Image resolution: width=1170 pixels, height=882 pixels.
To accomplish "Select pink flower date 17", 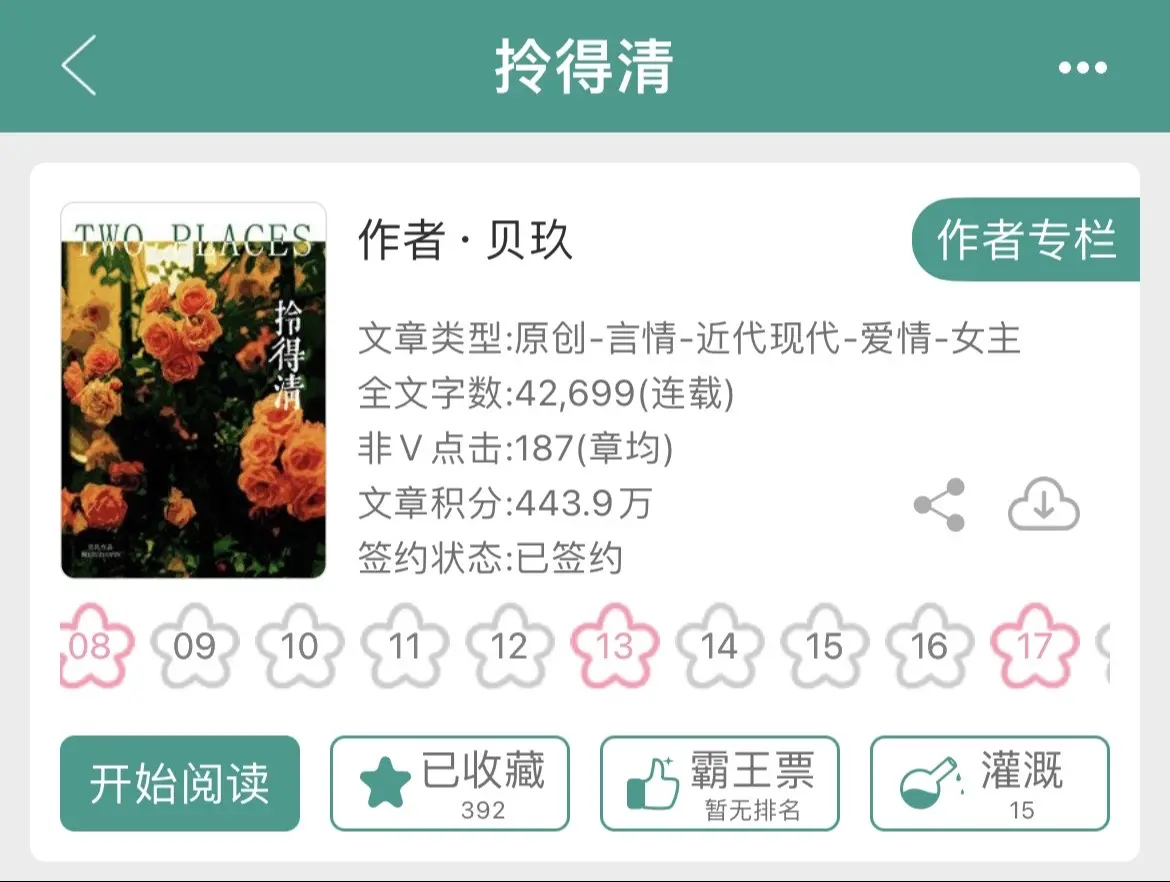I will click(1035, 645).
